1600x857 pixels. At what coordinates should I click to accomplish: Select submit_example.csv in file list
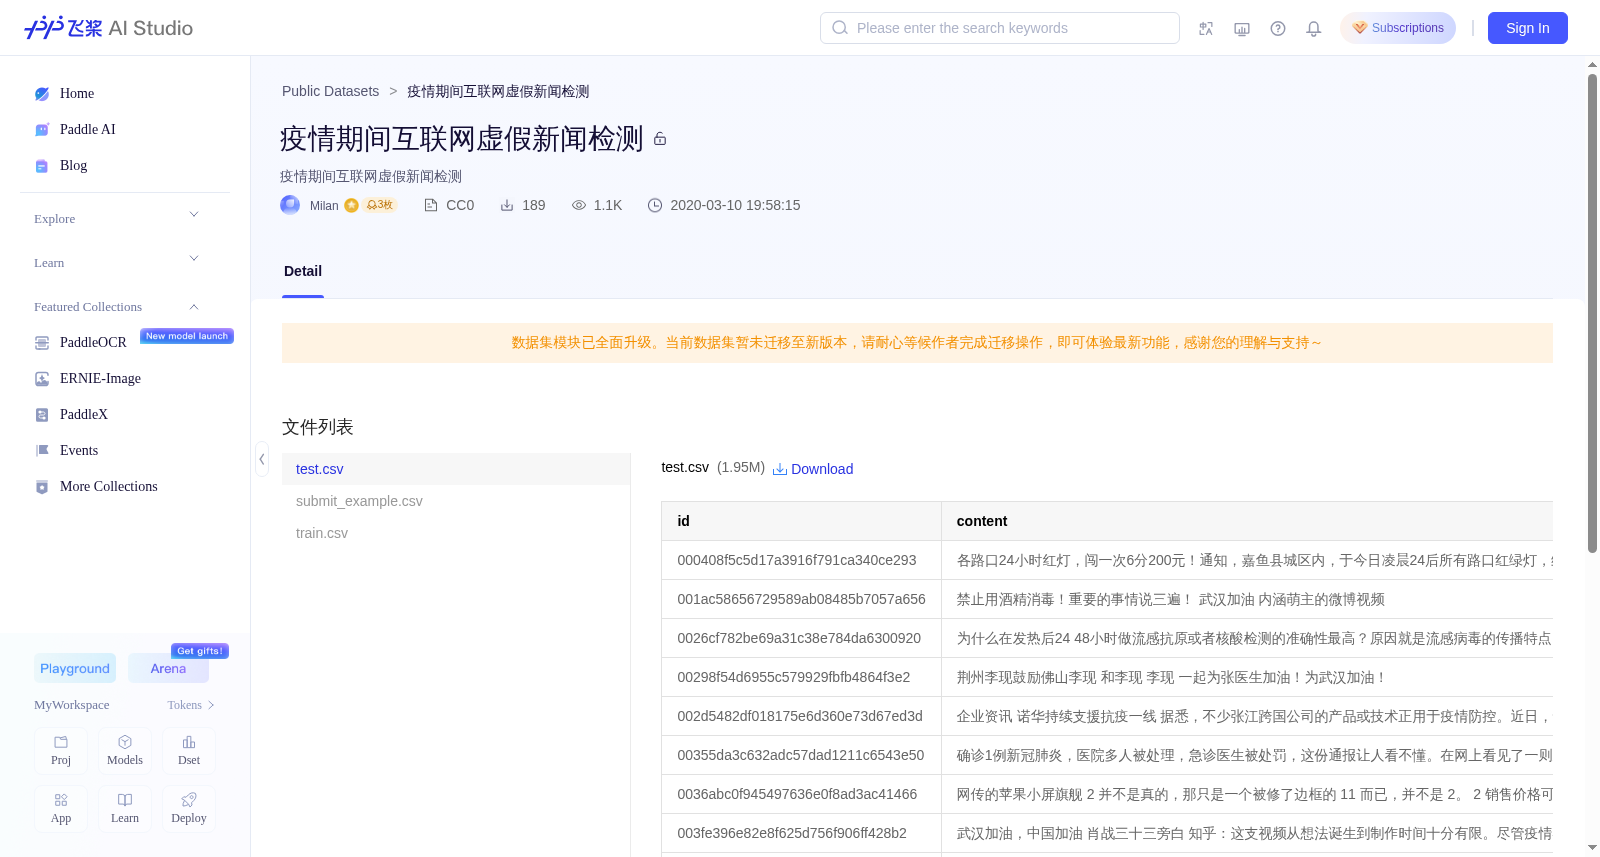click(456, 501)
